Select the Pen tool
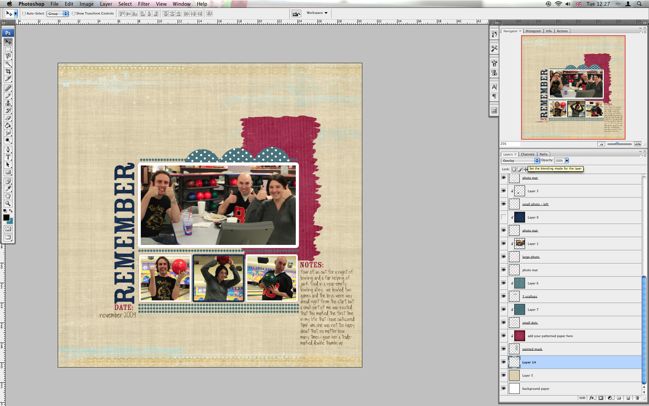Viewport: 649px width, 406px height. coord(8,149)
